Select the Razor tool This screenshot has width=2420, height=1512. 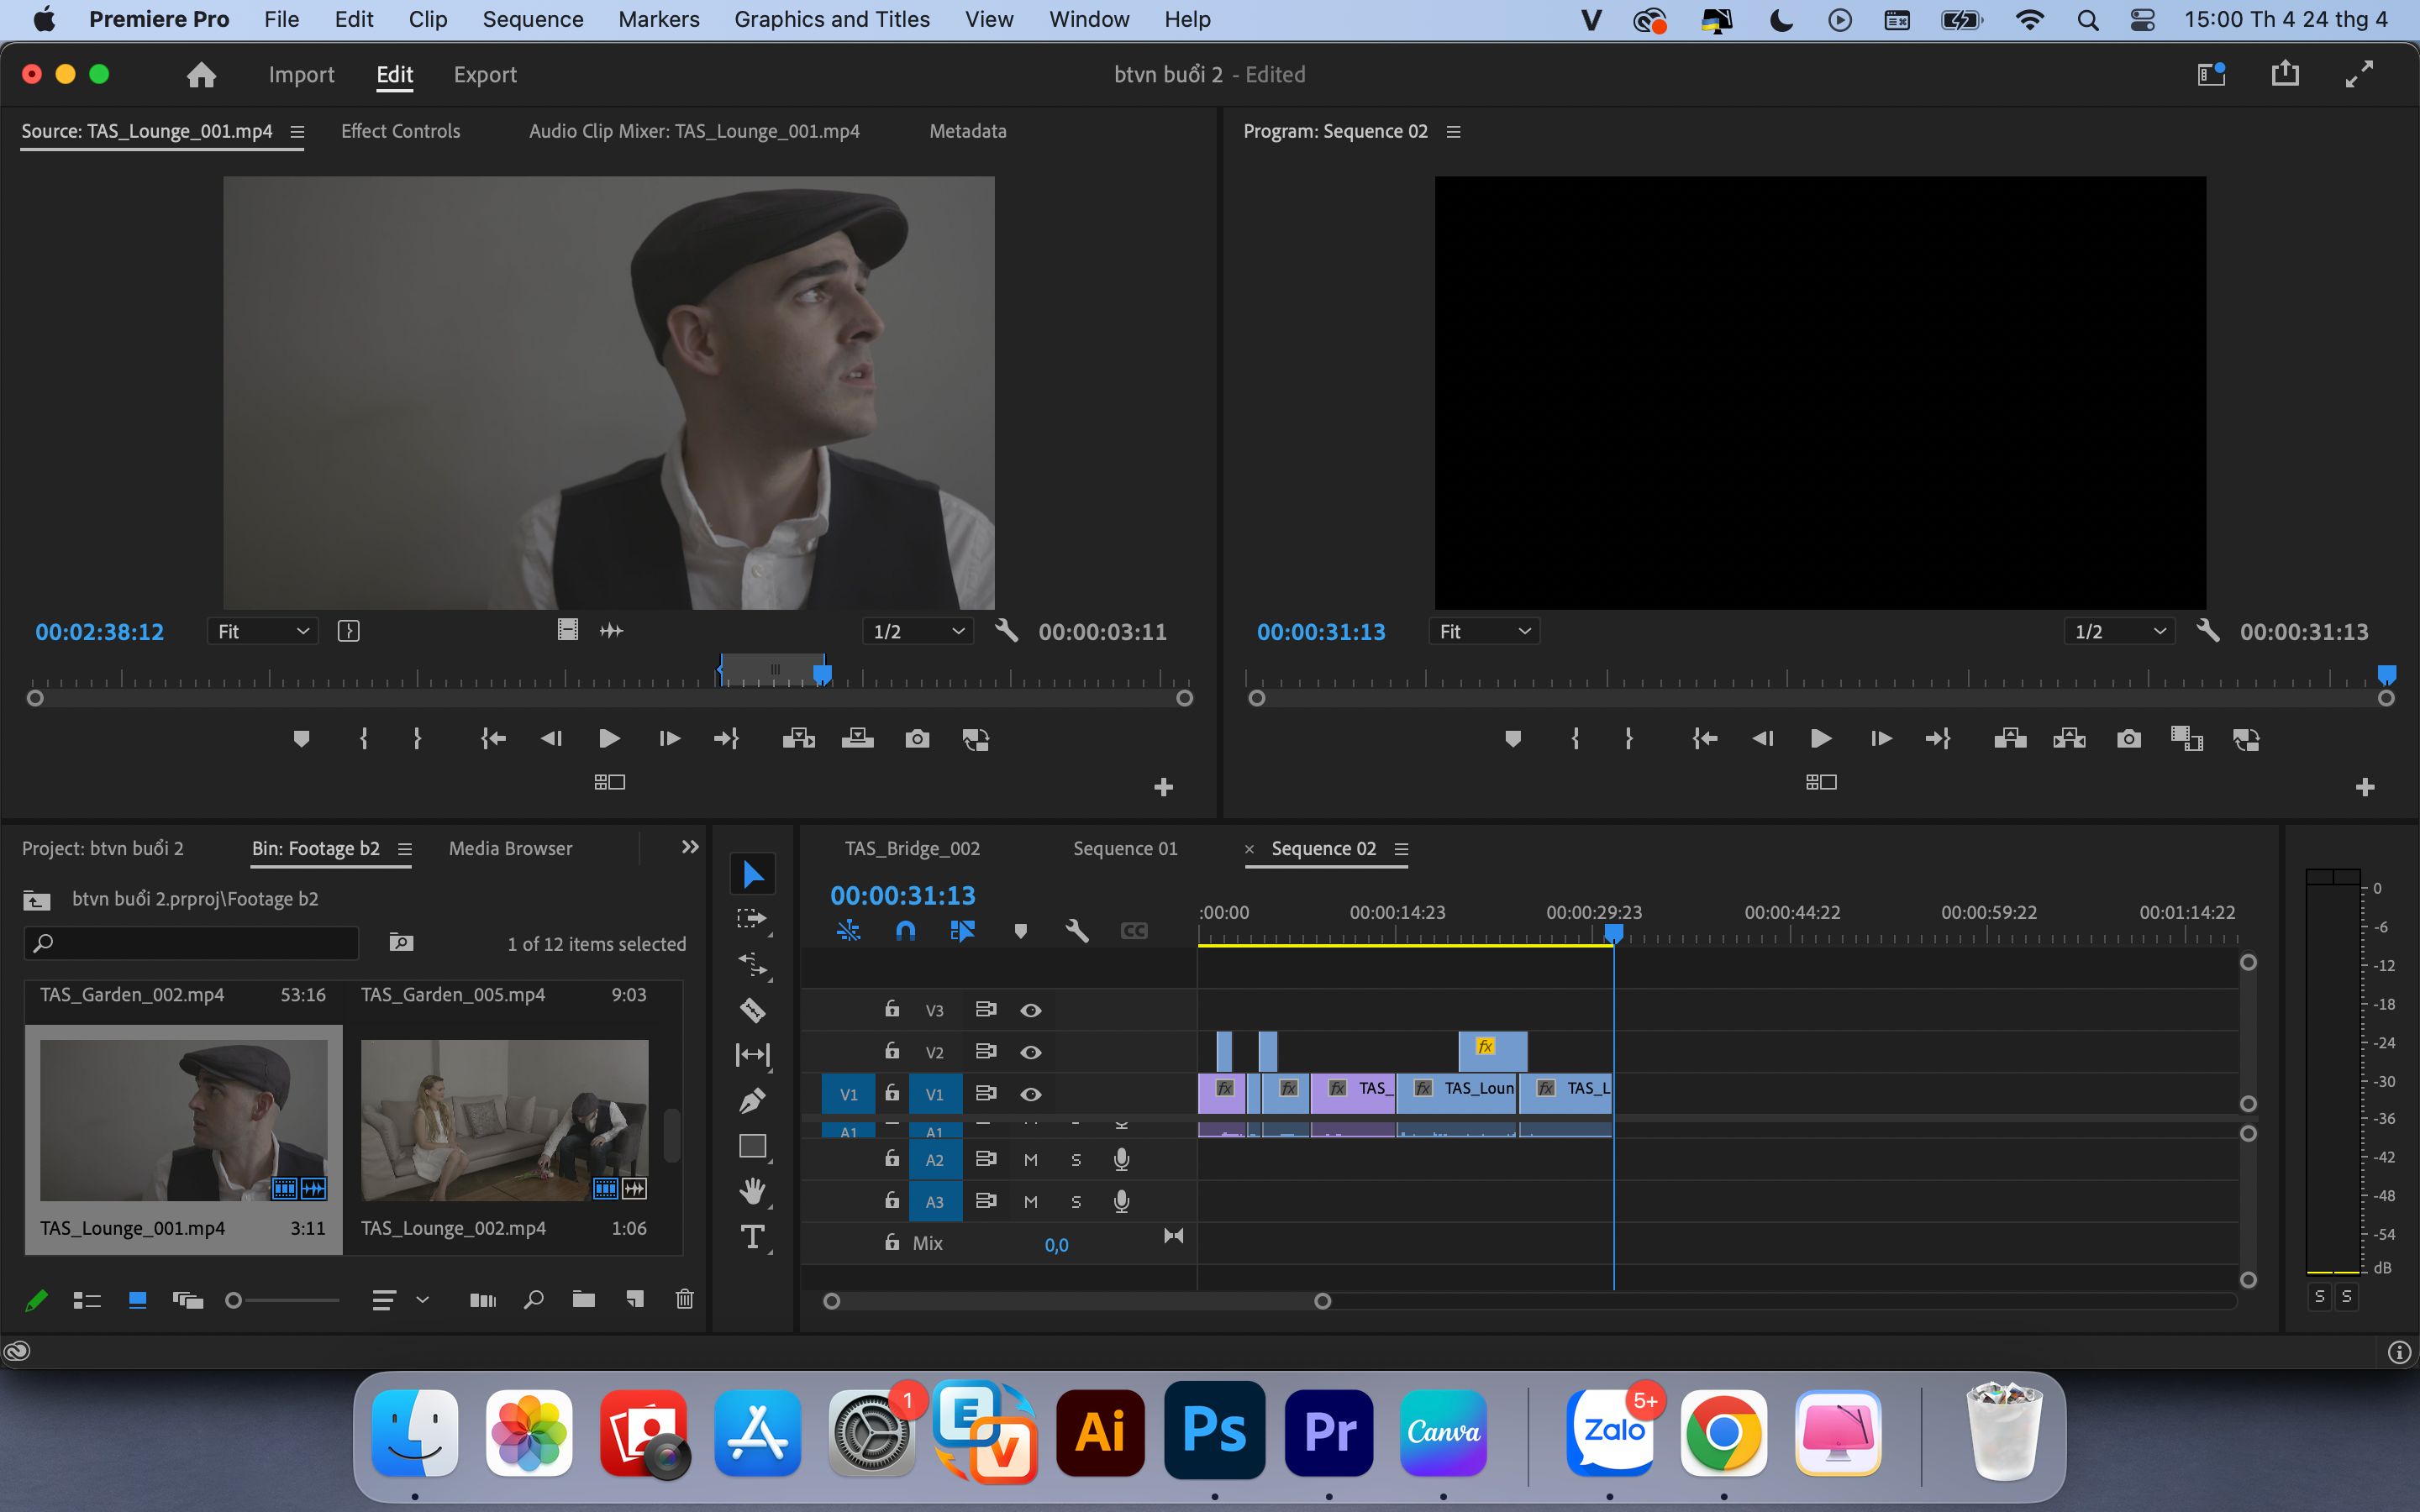pyautogui.click(x=752, y=1010)
